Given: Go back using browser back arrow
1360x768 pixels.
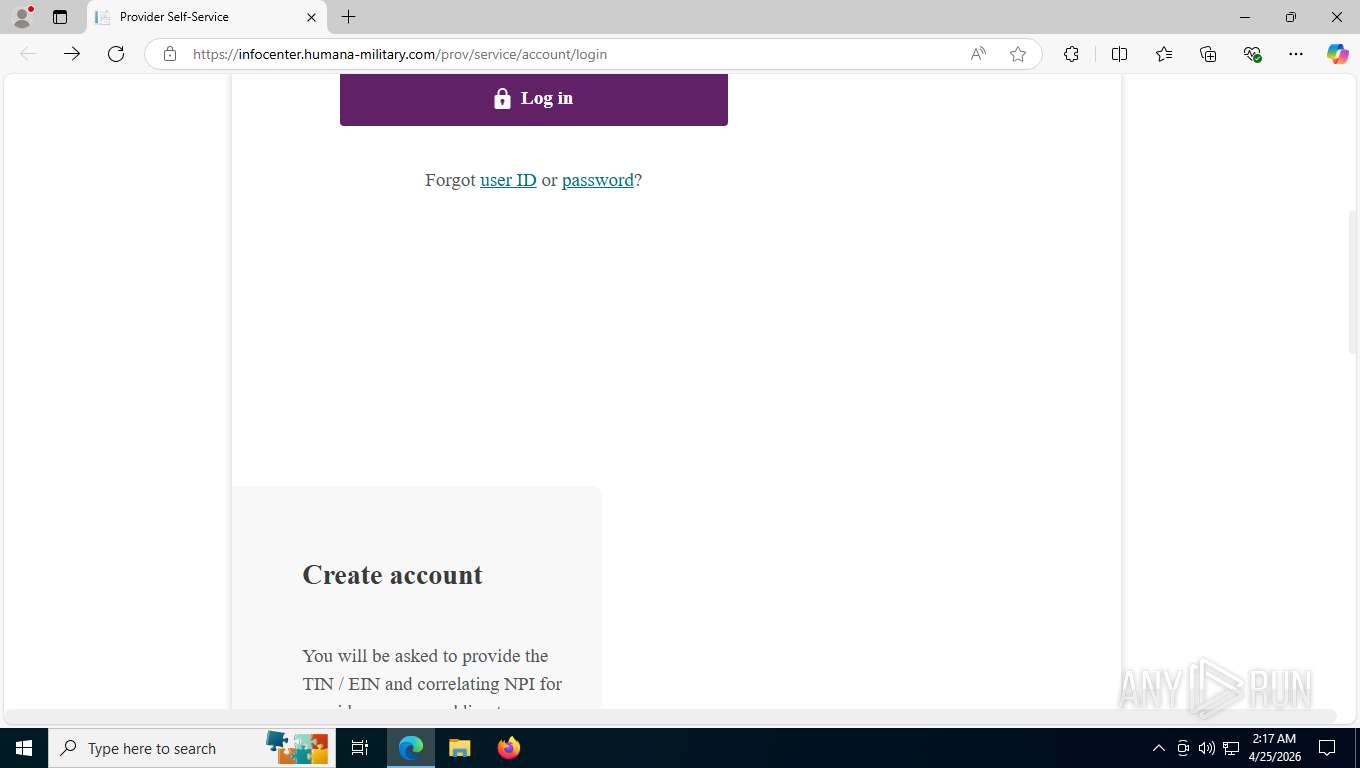Looking at the screenshot, I should (x=28, y=54).
